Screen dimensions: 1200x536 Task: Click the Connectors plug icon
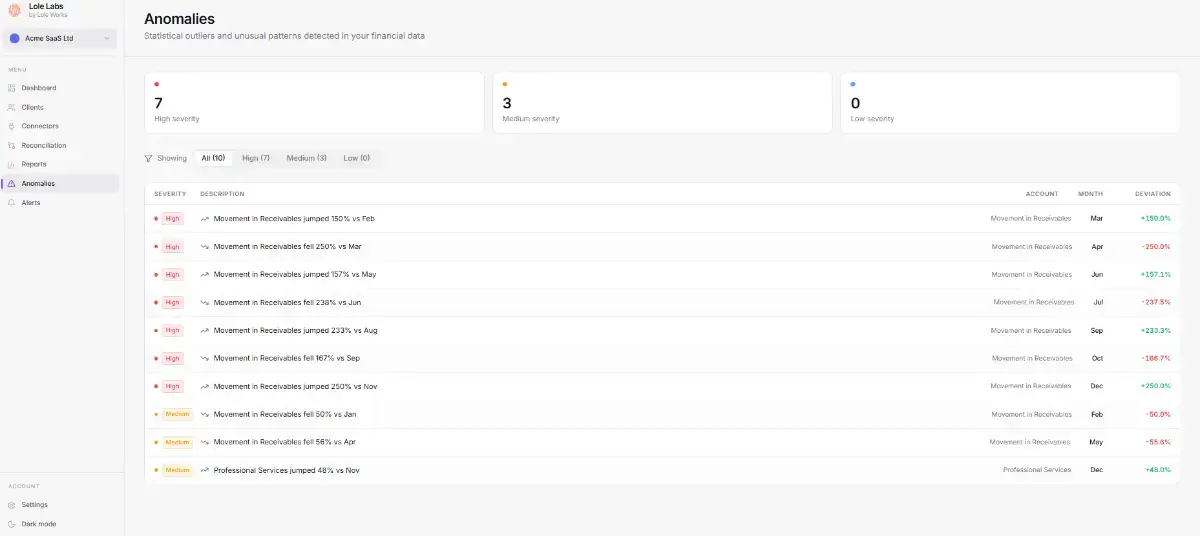[12, 126]
